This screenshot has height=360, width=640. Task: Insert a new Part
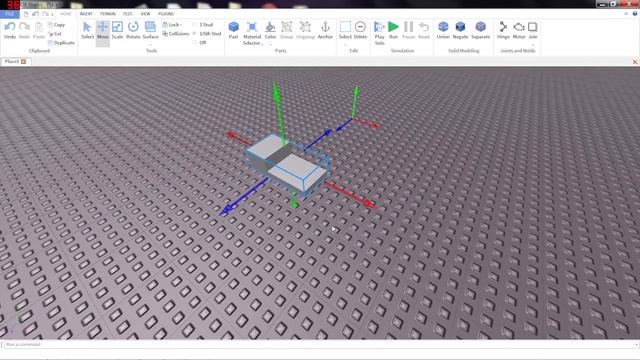233,31
